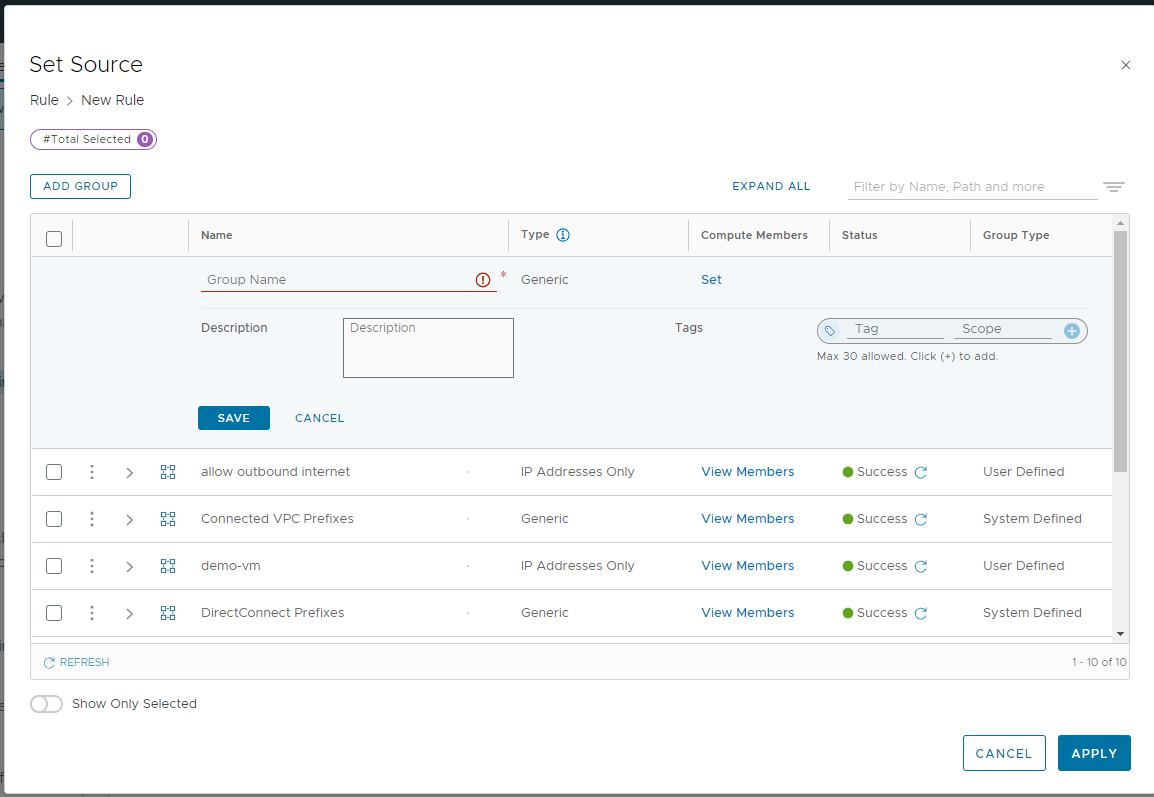Expand the allow outbound internet row
1154x797 pixels.
129,472
